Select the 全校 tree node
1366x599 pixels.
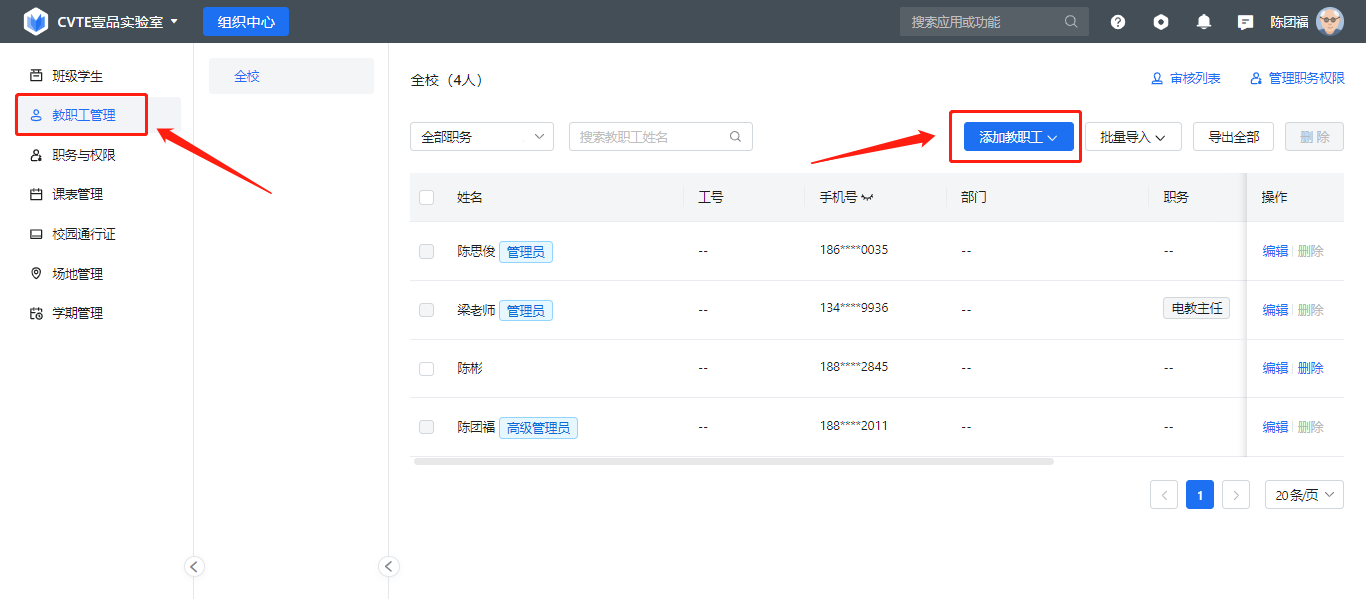tap(291, 76)
